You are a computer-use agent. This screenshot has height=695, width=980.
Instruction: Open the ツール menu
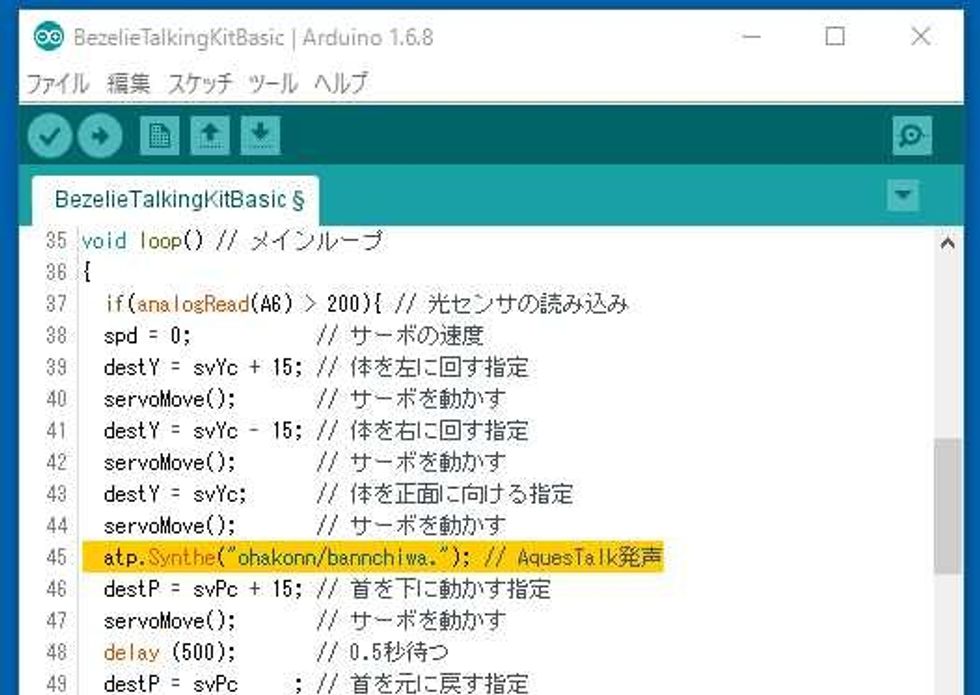[x=273, y=83]
